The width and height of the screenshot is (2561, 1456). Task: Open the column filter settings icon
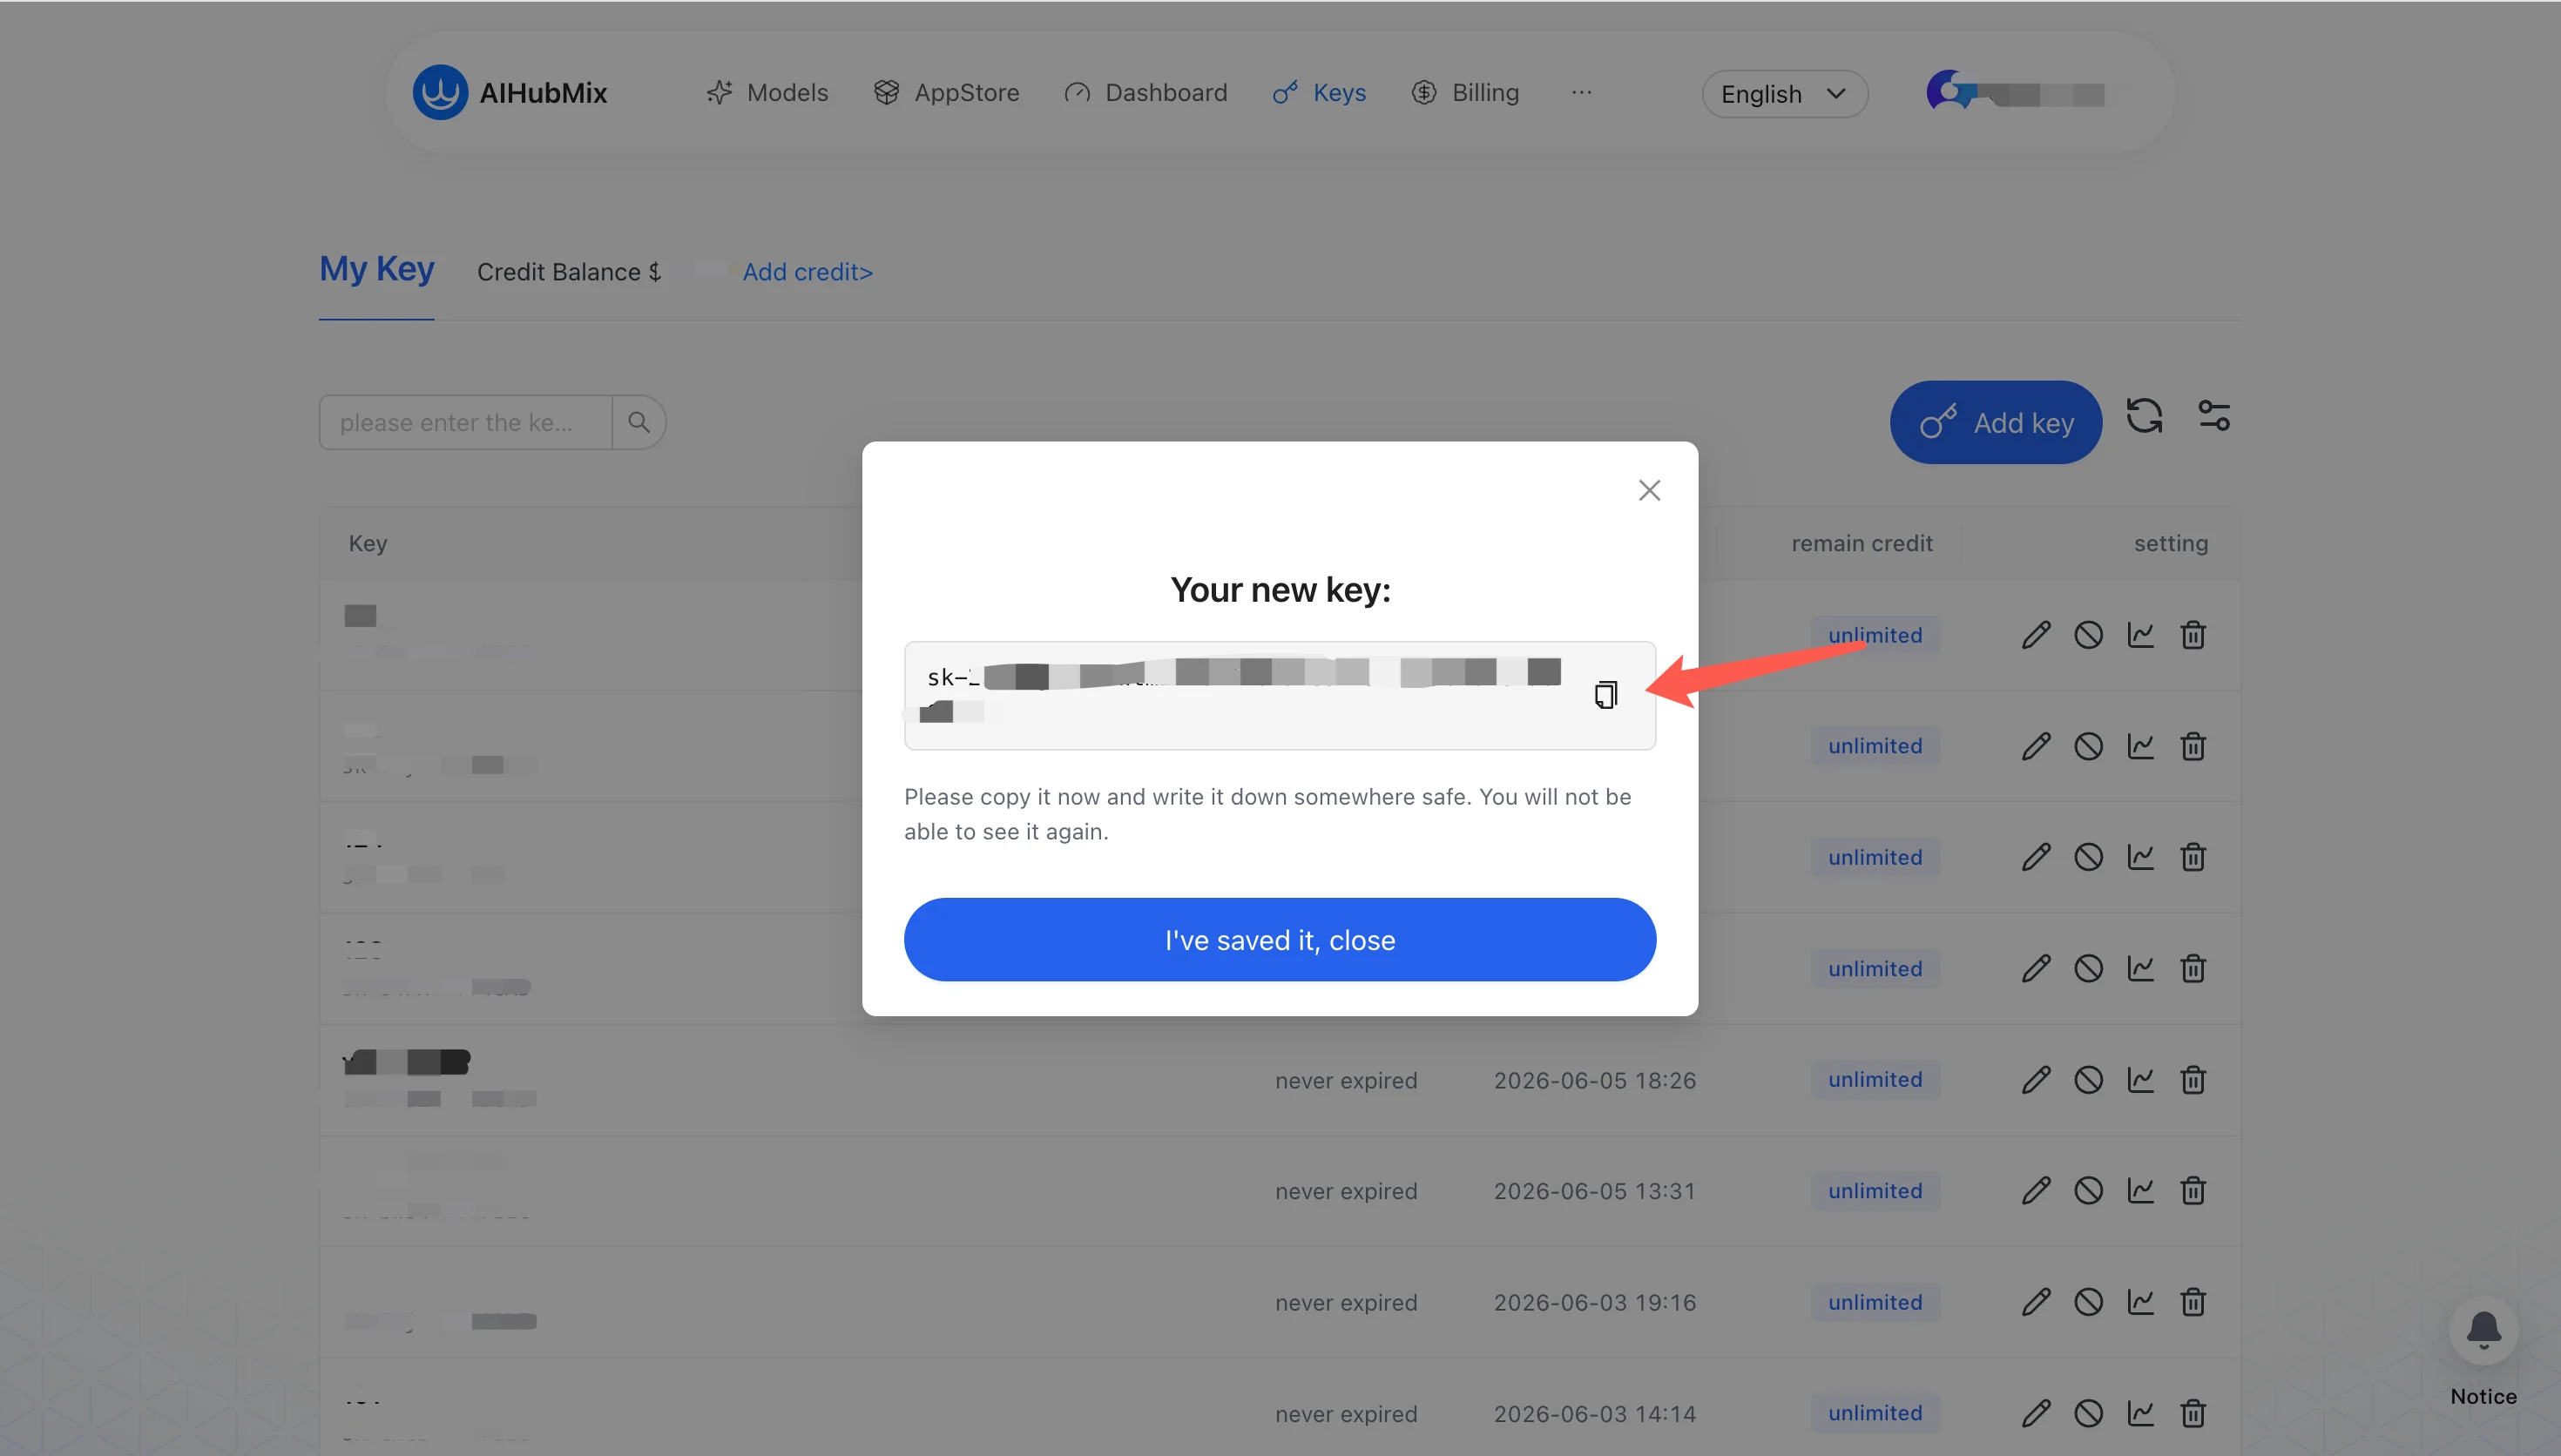pyautogui.click(x=2214, y=416)
